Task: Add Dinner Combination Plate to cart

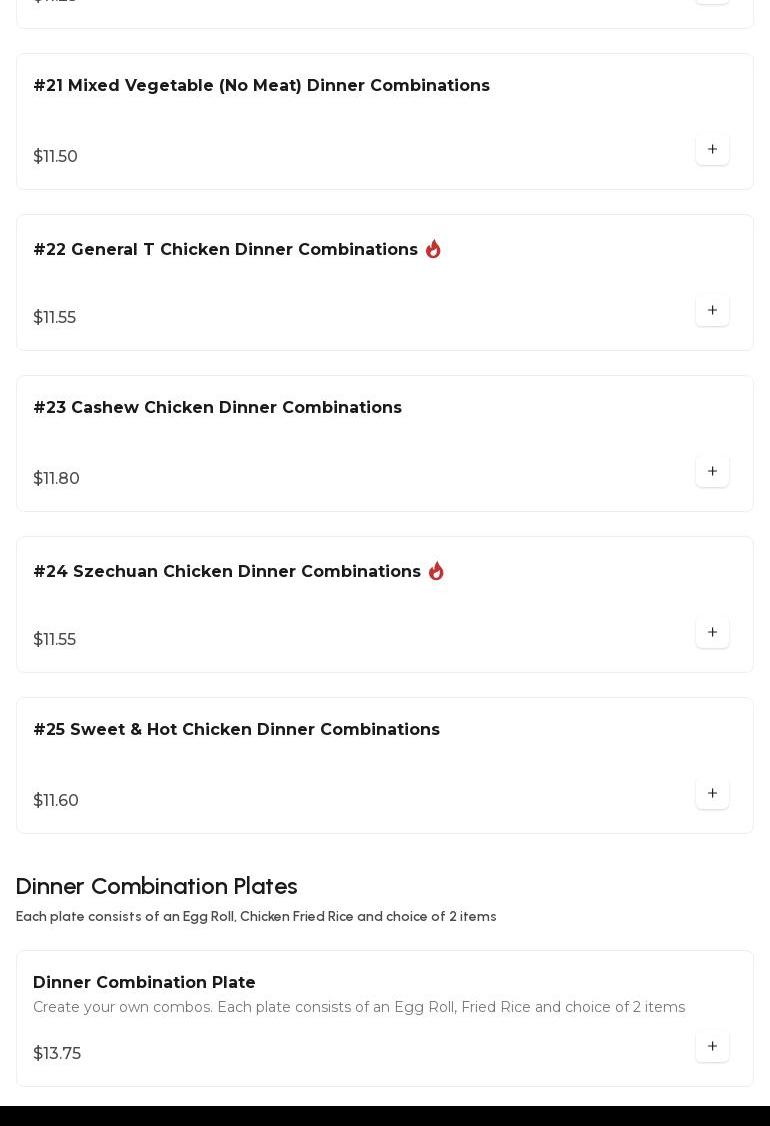Action: pyautogui.click(x=712, y=1047)
